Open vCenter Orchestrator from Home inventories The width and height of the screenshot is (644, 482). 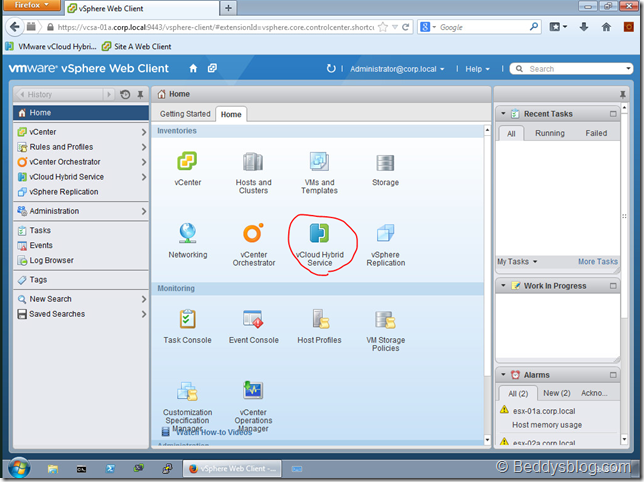point(253,233)
